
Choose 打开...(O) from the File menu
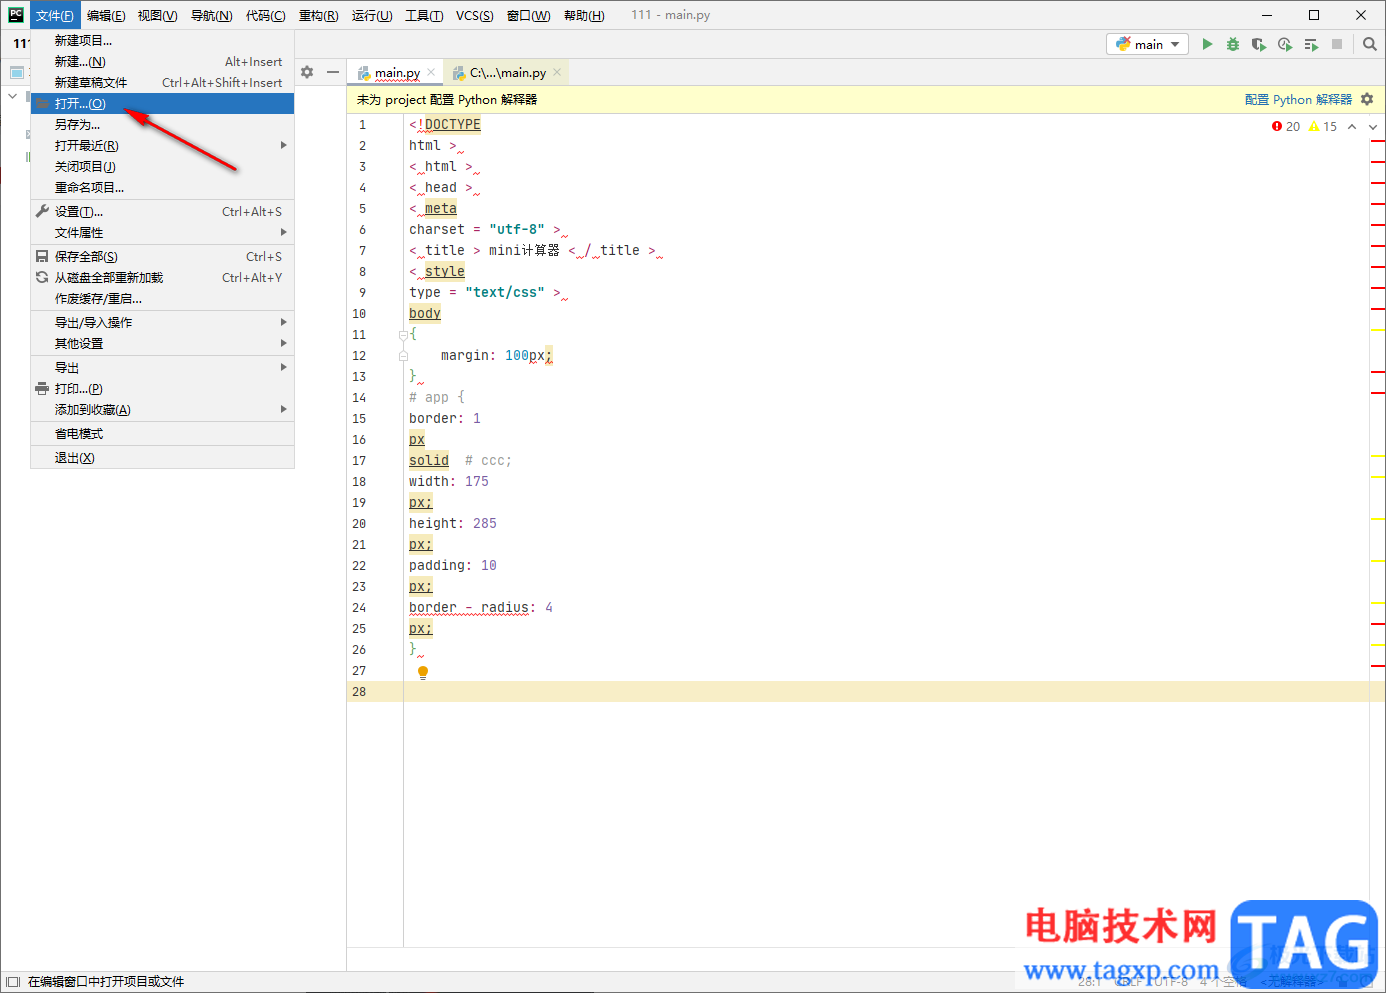[80, 104]
